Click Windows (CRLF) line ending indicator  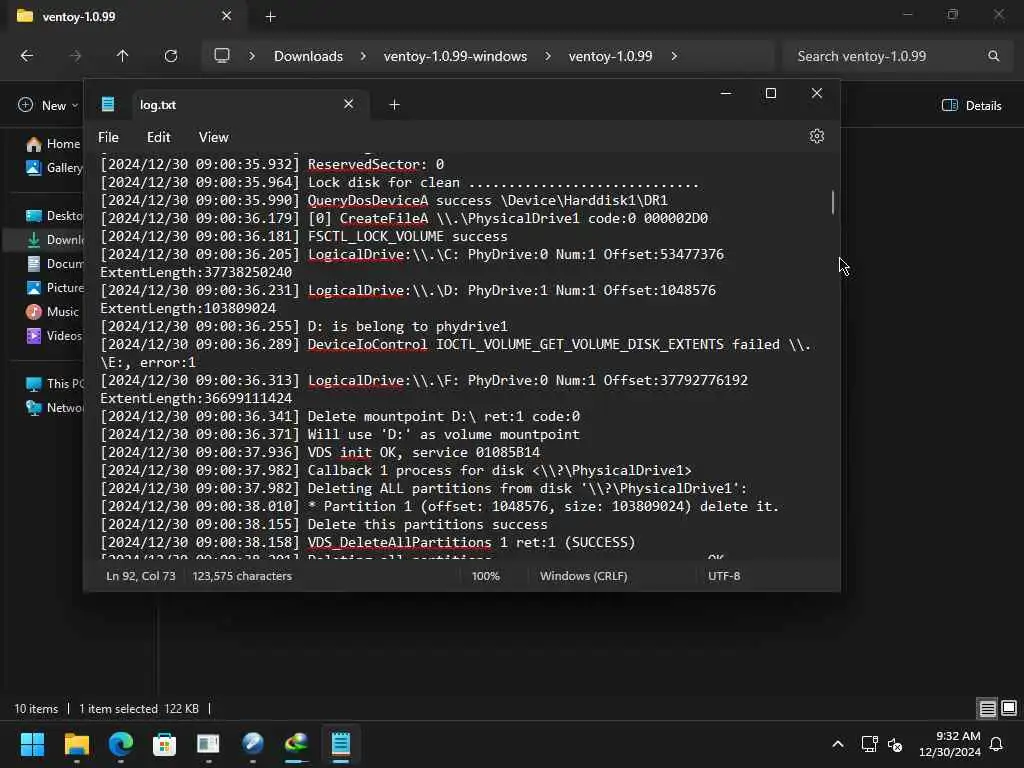[584, 576]
